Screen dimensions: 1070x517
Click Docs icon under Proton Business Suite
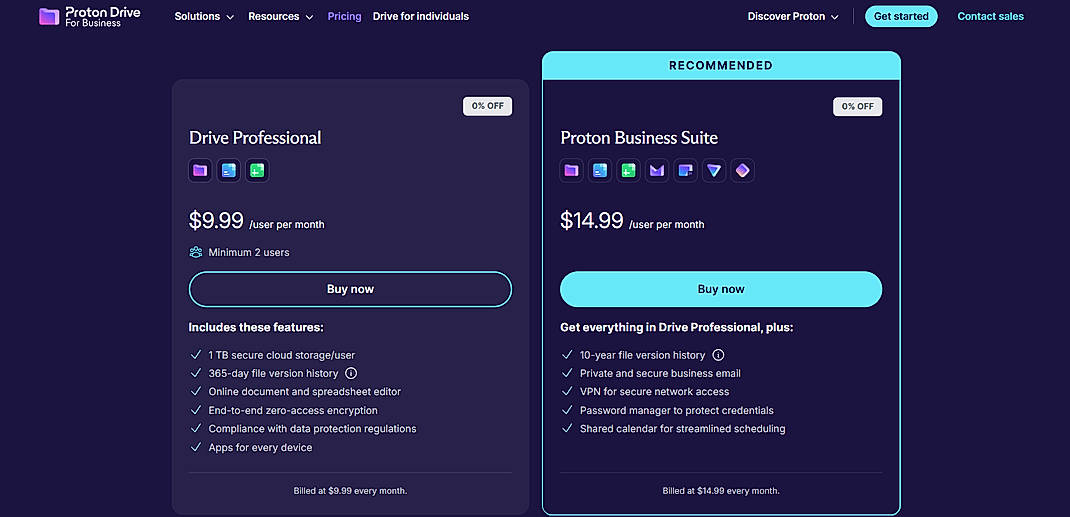(600, 171)
